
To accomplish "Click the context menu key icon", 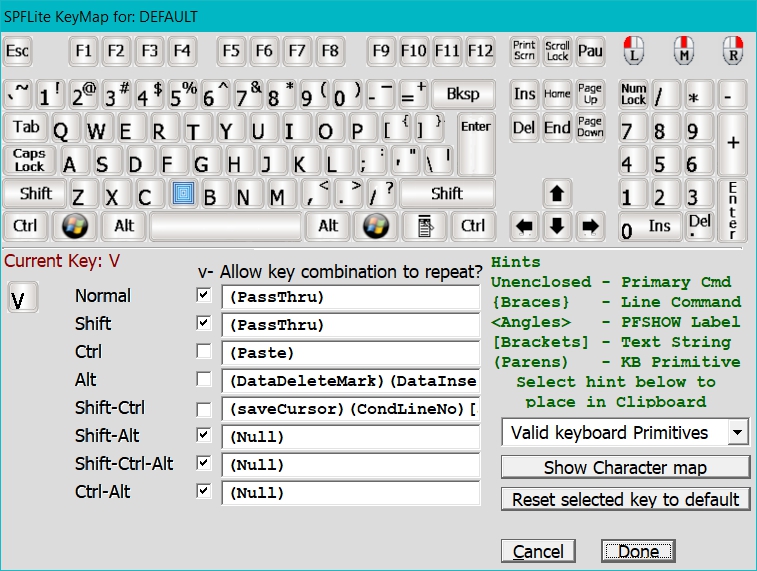I will [x=424, y=226].
